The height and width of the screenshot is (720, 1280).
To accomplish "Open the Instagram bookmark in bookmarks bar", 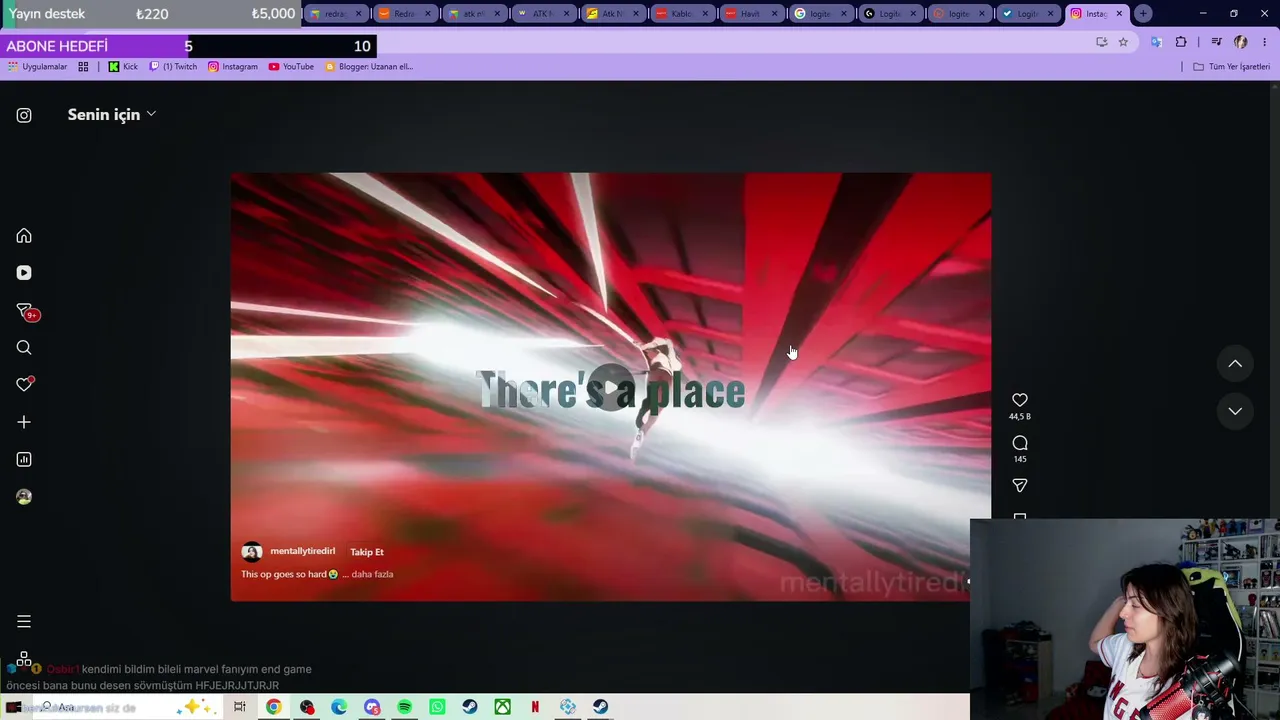I will pos(232,67).
